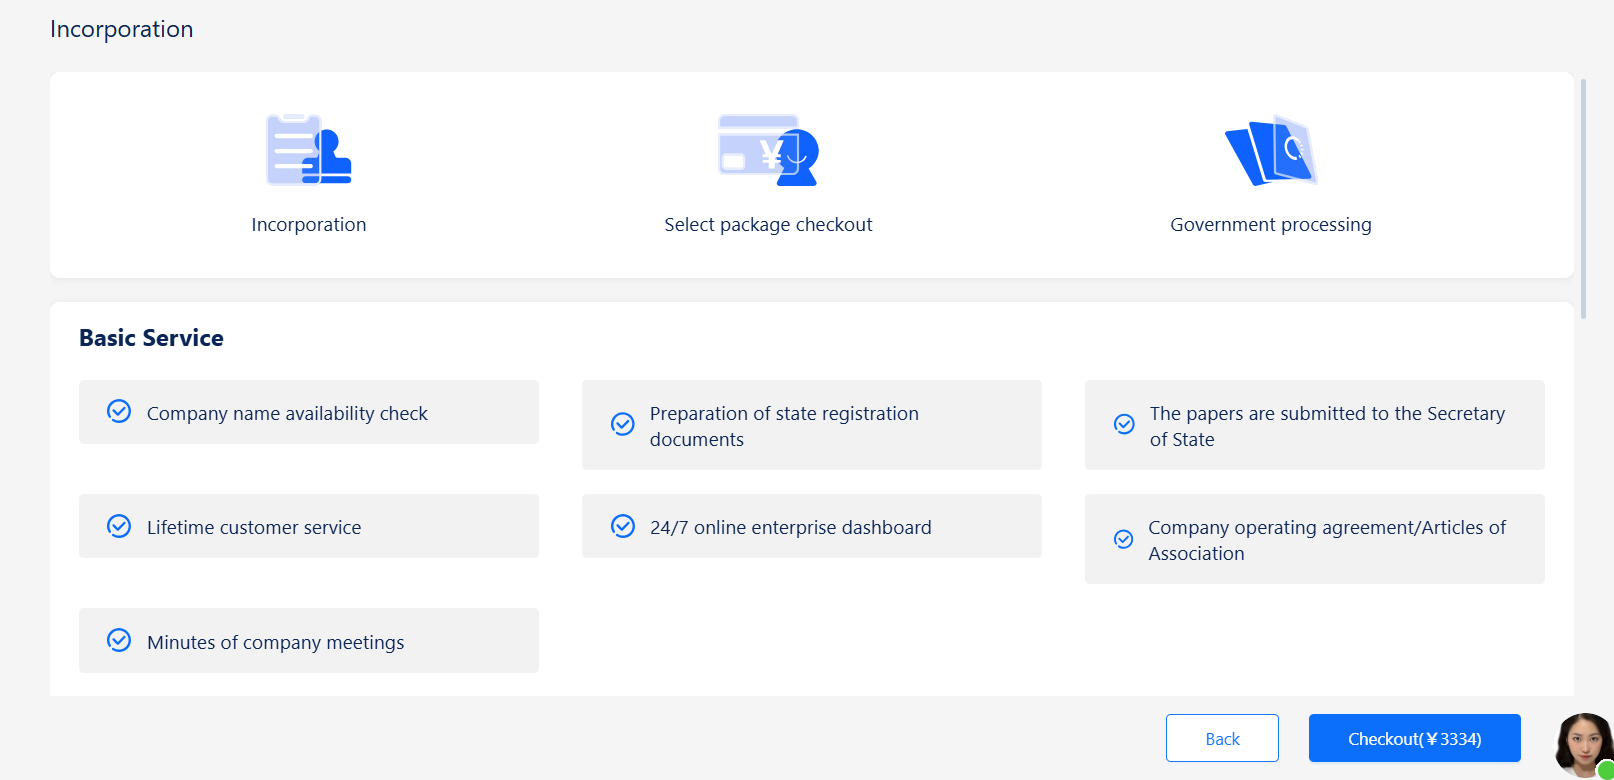Click the page scrollbar thumb
1614x780 pixels.
click(1583, 198)
